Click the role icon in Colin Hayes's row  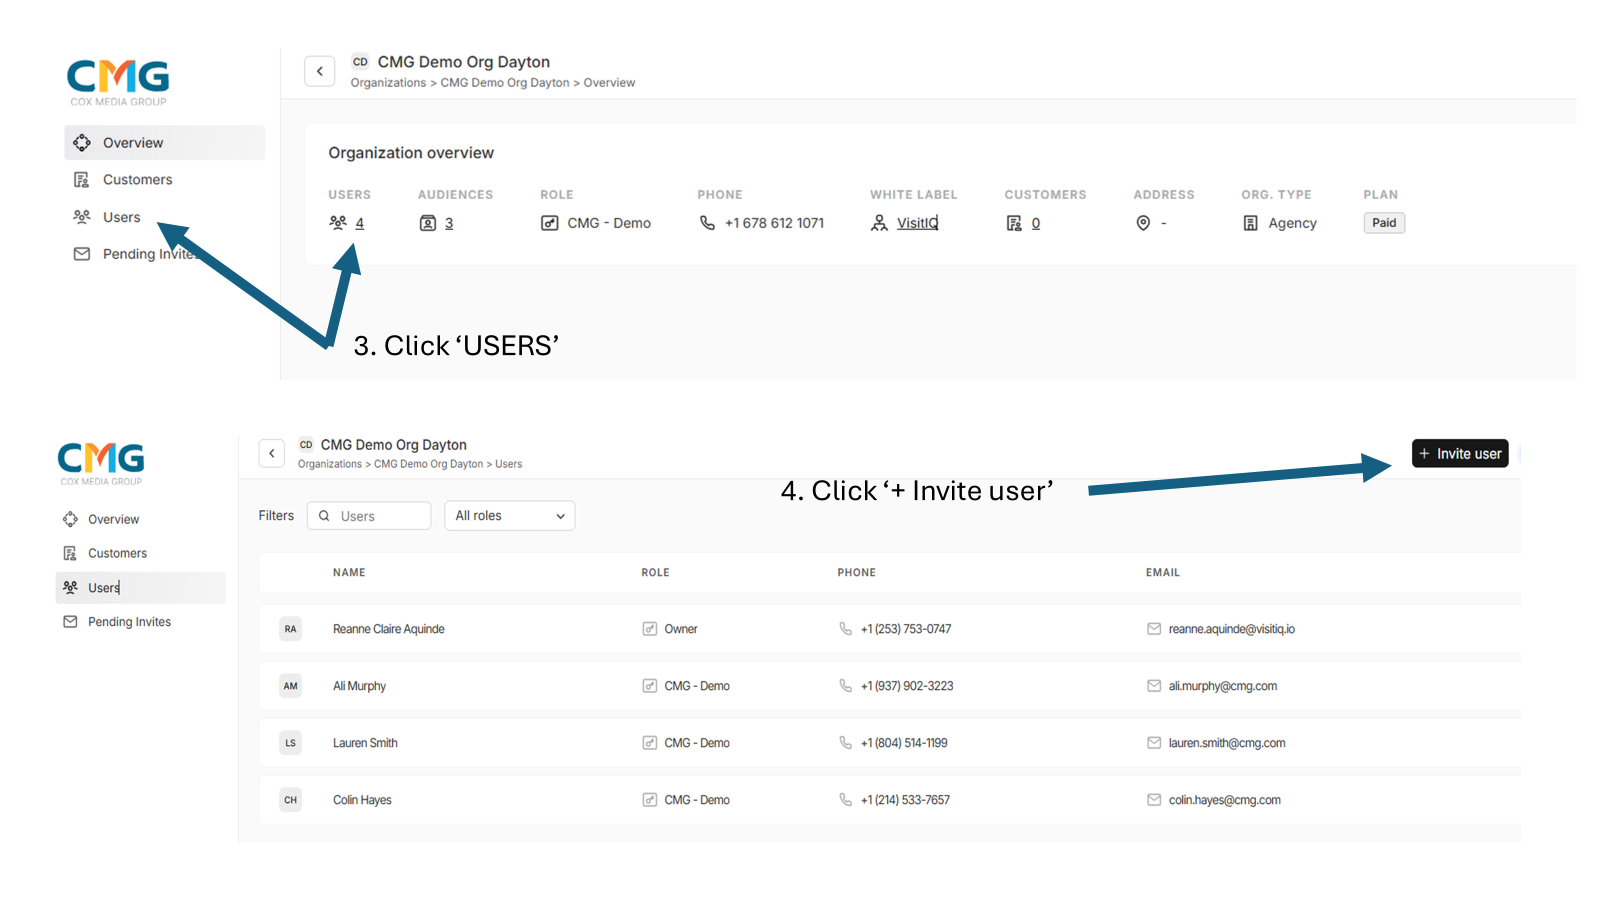[x=650, y=800]
